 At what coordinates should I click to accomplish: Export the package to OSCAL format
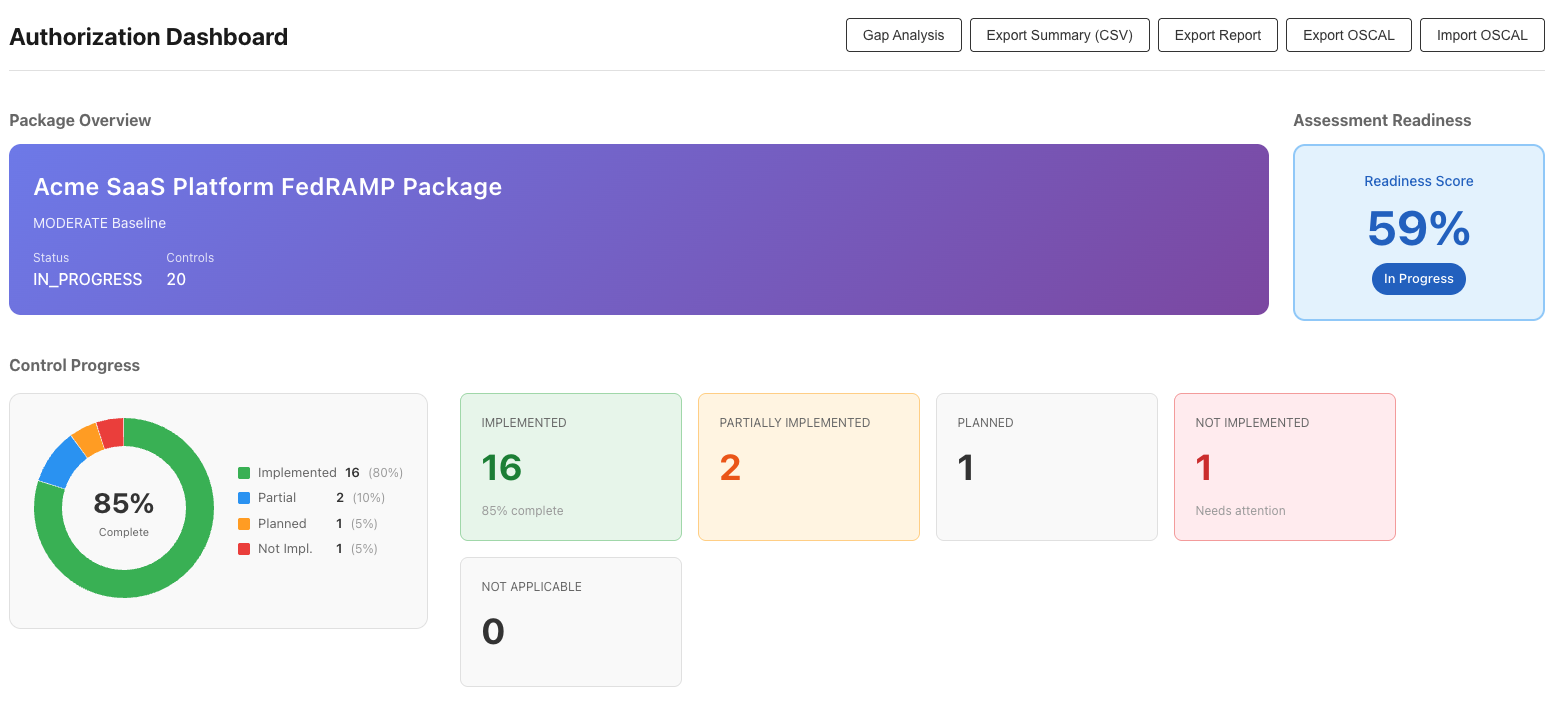(1348, 34)
